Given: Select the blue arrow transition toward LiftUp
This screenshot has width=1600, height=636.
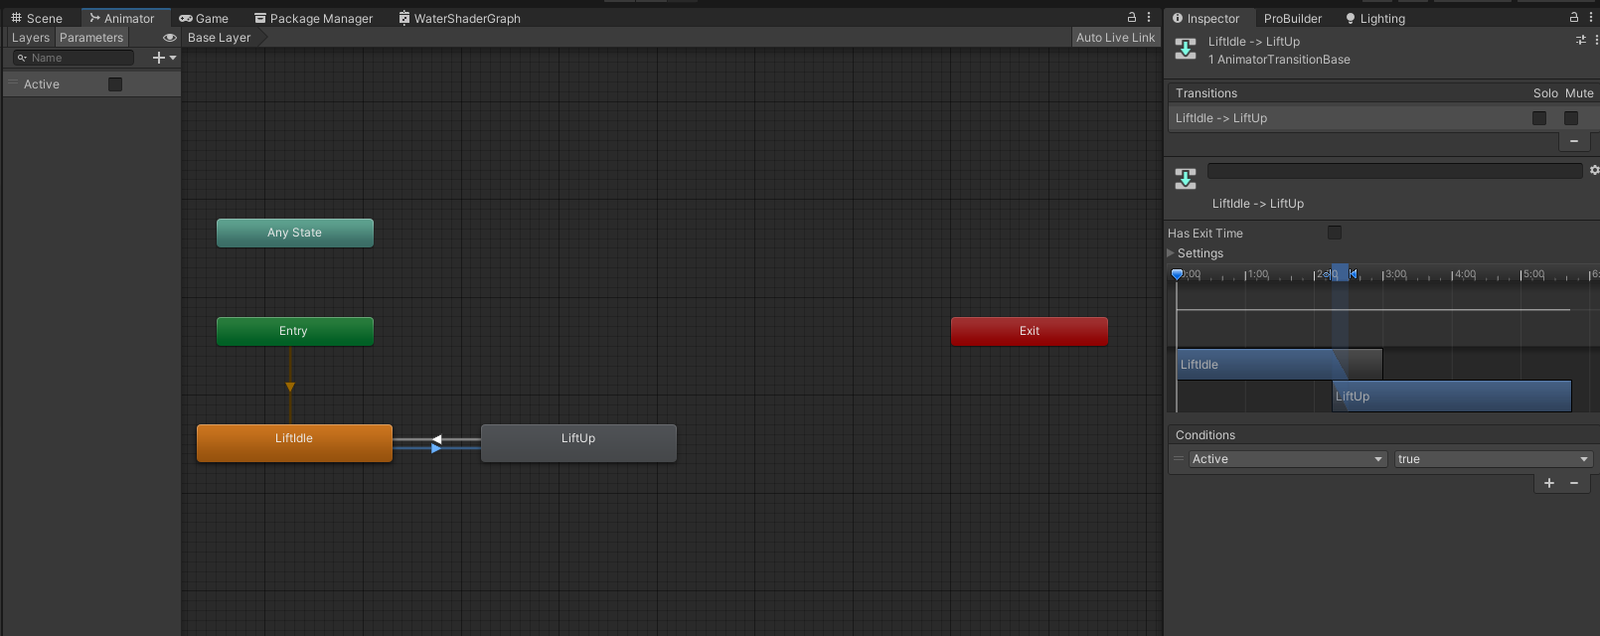Looking at the screenshot, I should (x=436, y=448).
